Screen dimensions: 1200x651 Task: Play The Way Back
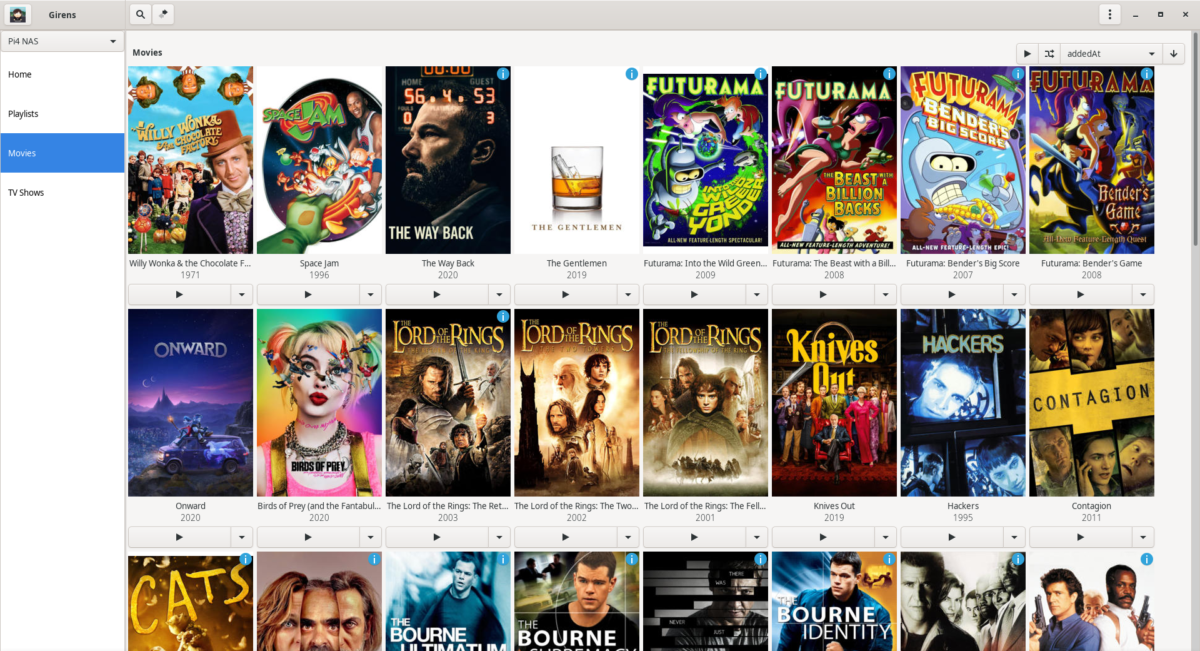coord(437,295)
